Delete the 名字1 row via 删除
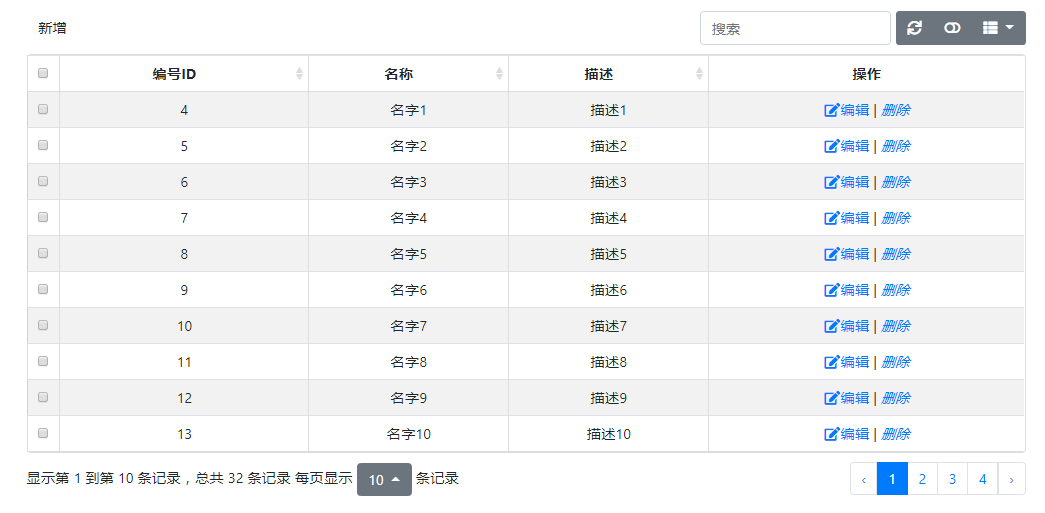 coord(896,110)
